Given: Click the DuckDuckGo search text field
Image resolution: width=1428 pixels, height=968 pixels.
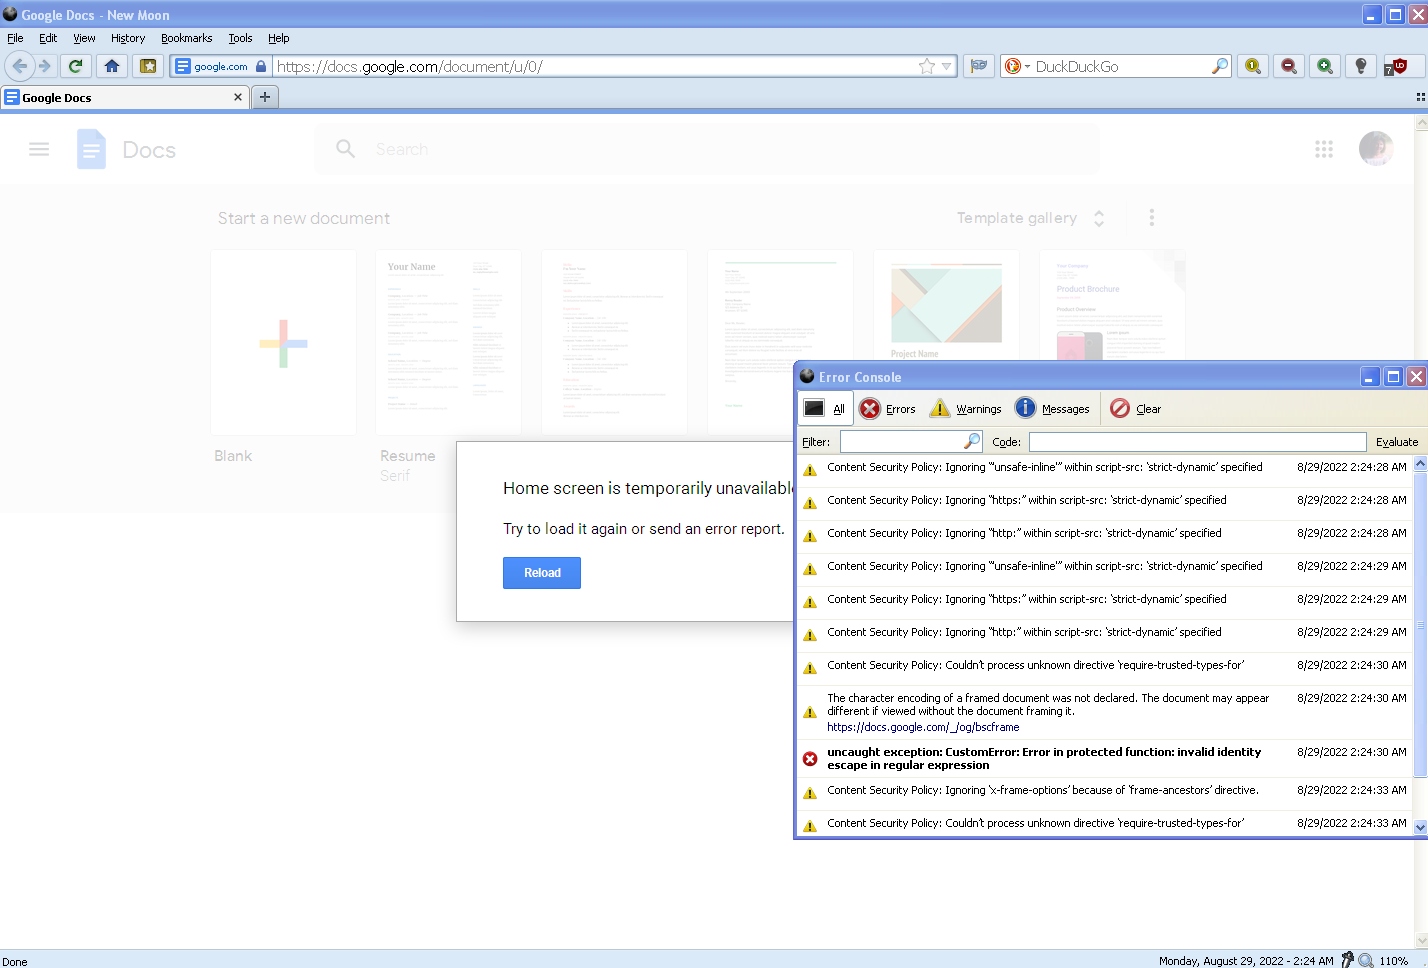Looking at the screenshot, I should coord(1120,66).
